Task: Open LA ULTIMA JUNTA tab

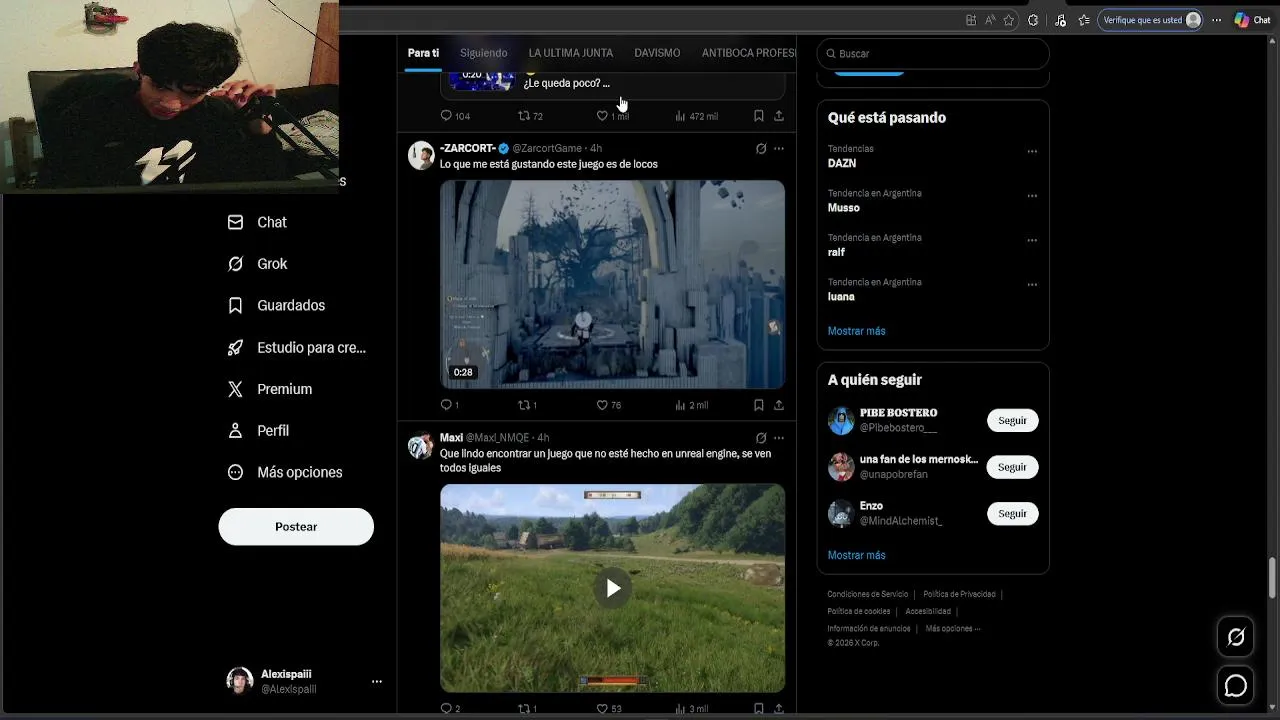Action: click(571, 53)
